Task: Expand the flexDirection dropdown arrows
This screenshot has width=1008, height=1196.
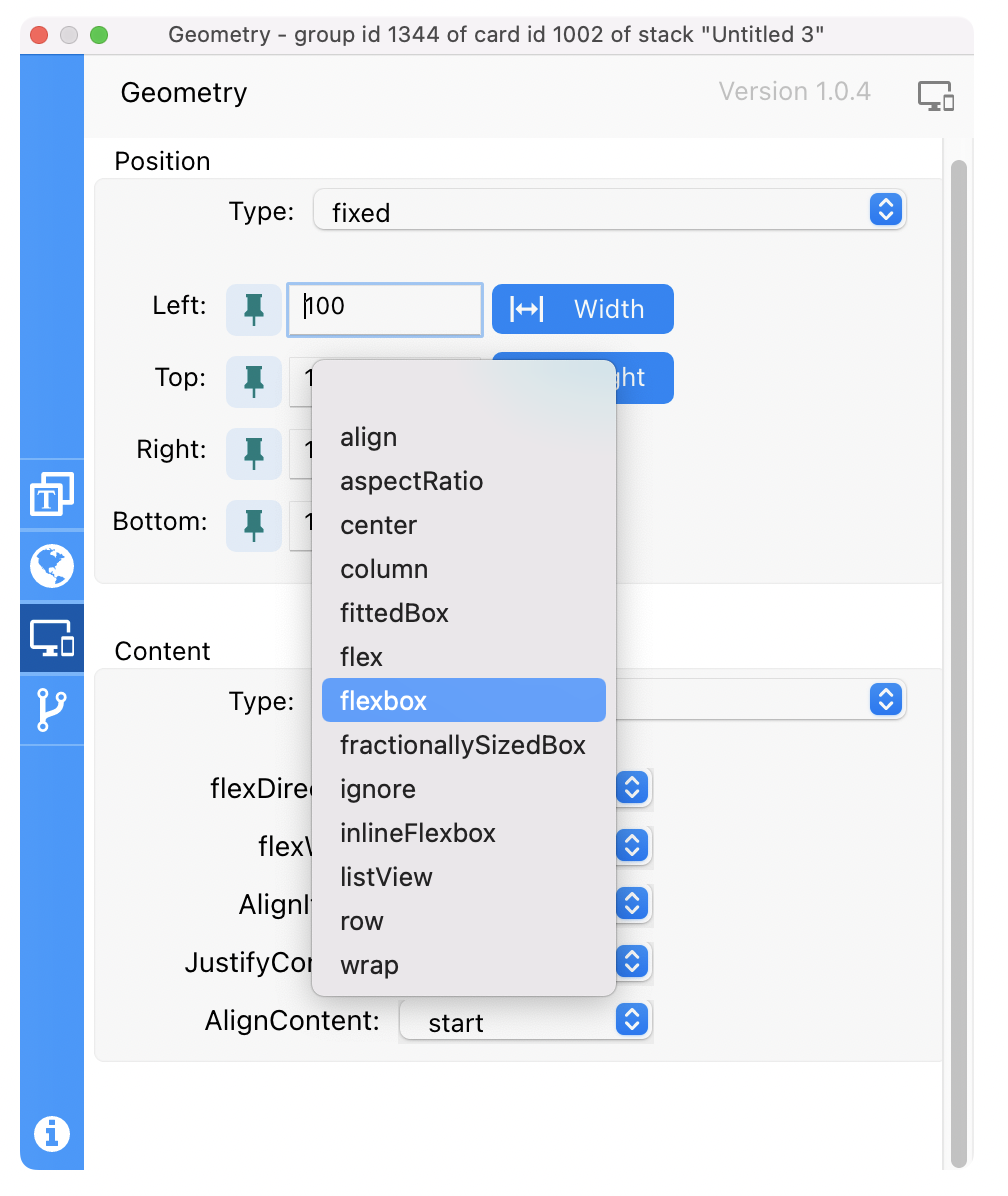Action: point(631,788)
